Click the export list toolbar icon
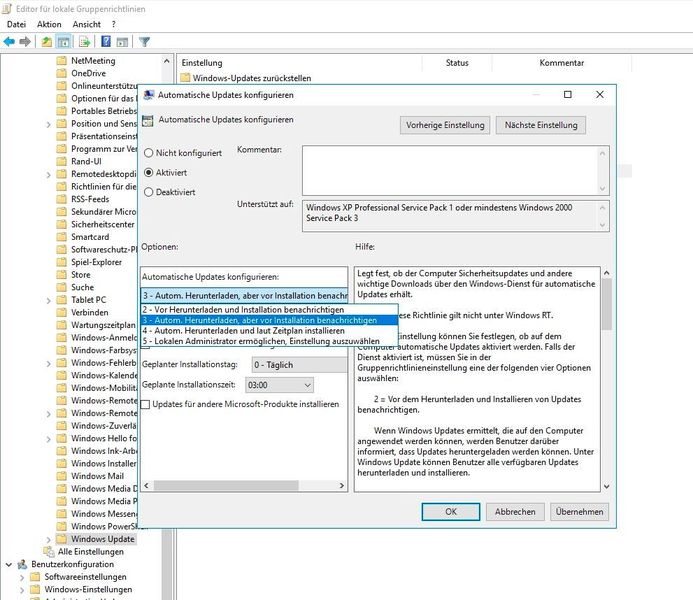Image resolution: width=693 pixels, height=600 pixels. tap(84, 42)
